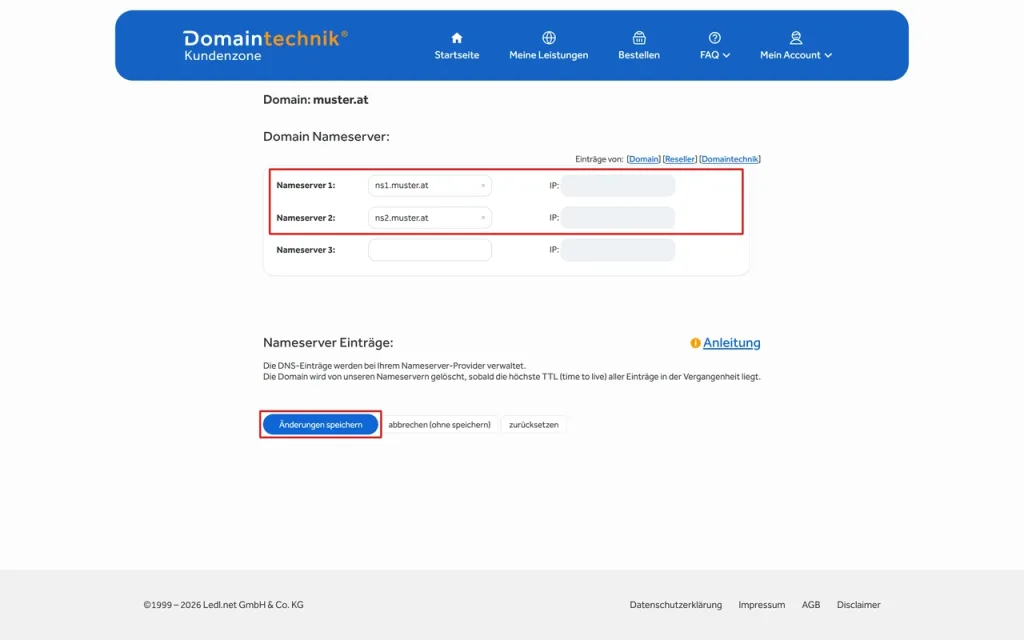
Task: Click the Mein Account user icon
Action: (795, 38)
